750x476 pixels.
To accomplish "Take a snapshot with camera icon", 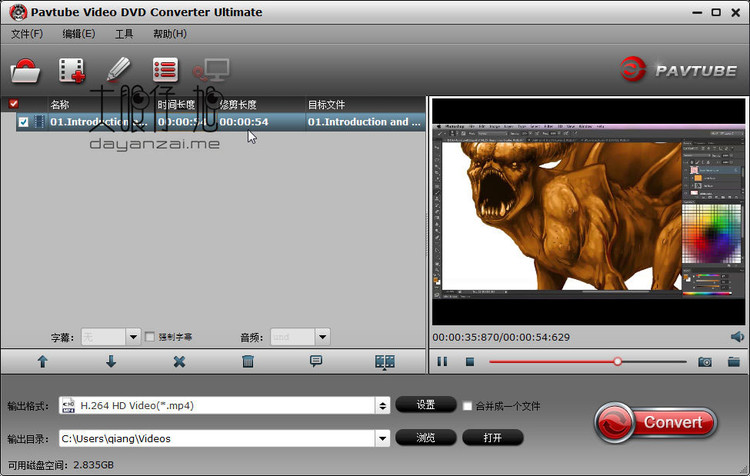I will 705,362.
